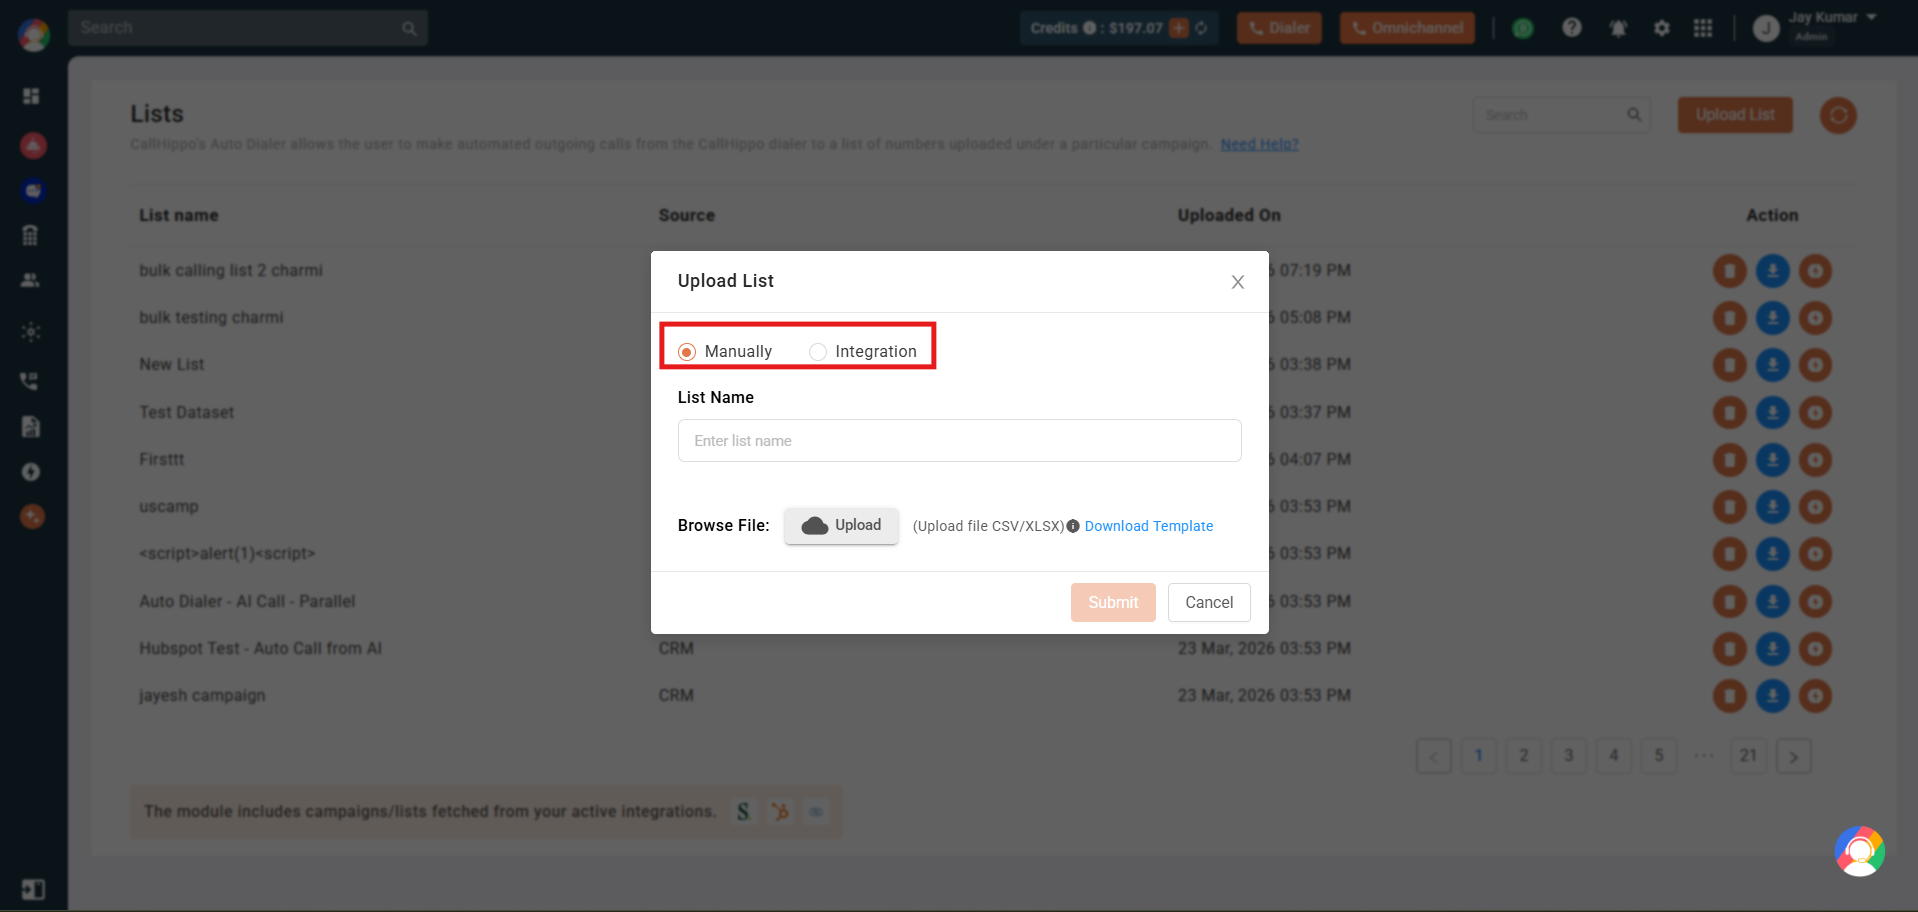Click the round orange refresh lists icon

click(1838, 115)
